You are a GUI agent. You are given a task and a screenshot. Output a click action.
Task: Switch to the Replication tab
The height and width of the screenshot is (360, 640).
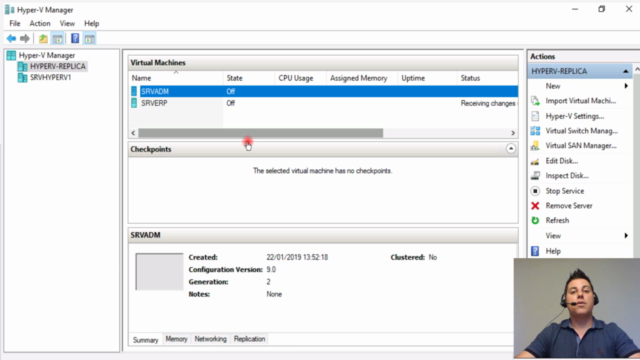(x=249, y=339)
